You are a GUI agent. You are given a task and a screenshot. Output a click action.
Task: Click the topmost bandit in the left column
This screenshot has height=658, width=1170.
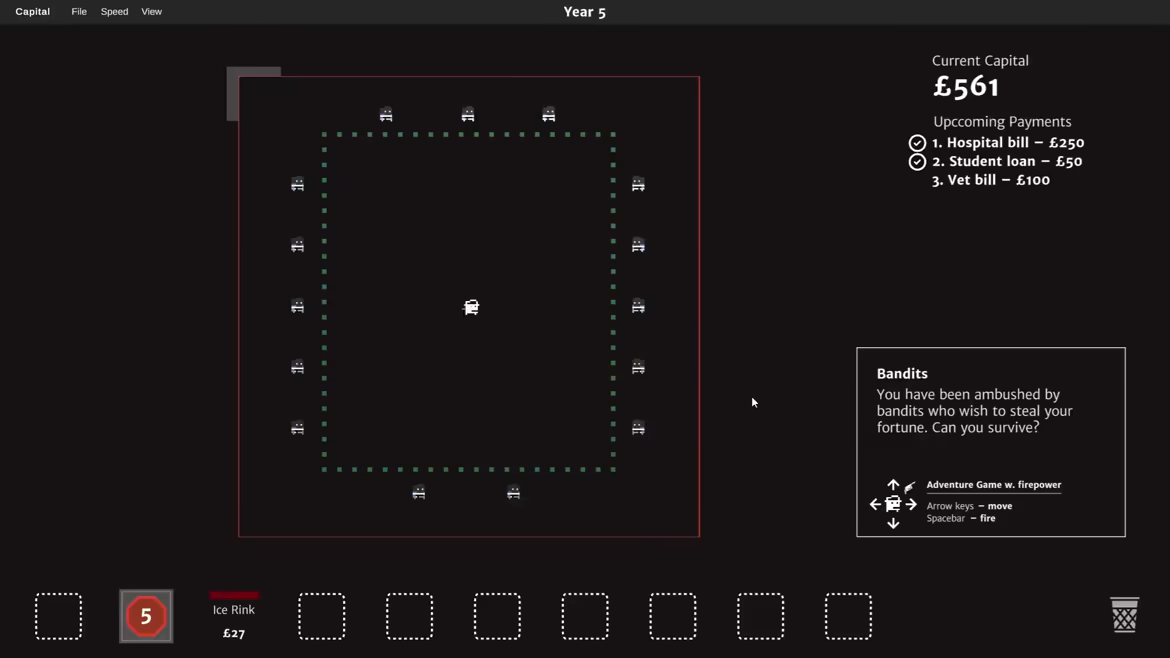(x=298, y=184)
